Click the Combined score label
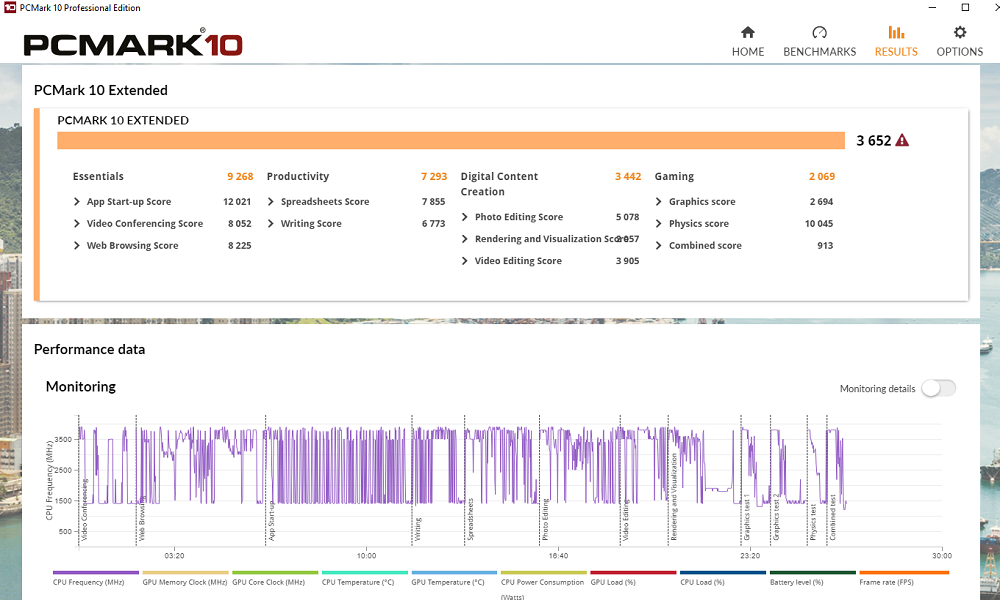Viewport: 1000px width, 600px height. pyautogui.click(x=705, y=245)
